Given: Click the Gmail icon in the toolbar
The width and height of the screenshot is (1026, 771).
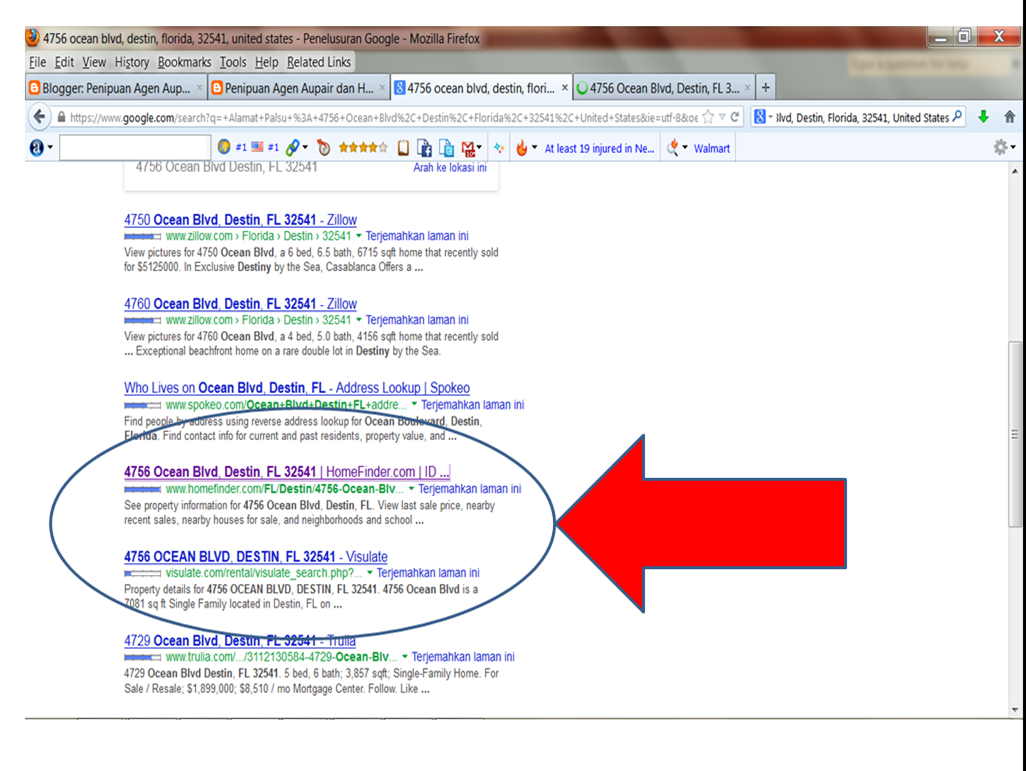Looking at the screenshot, I should [468, 149].
